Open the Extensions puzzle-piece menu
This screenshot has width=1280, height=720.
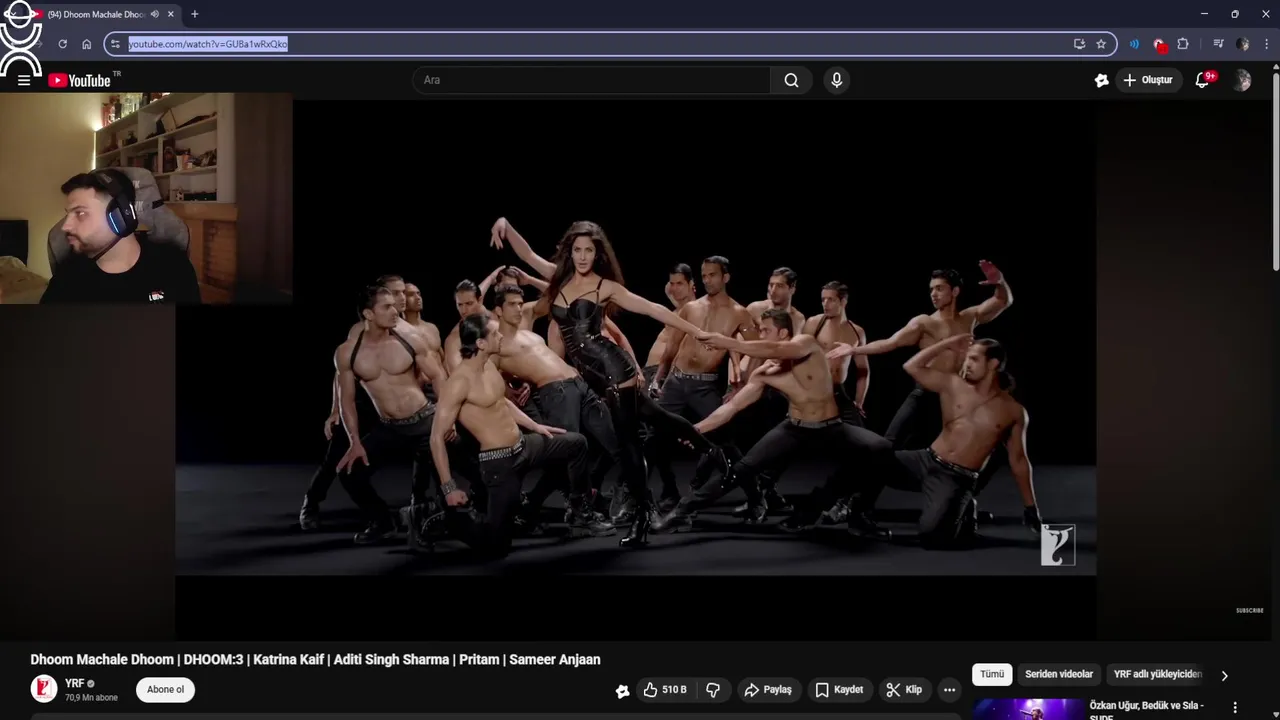click(1183, 44)
